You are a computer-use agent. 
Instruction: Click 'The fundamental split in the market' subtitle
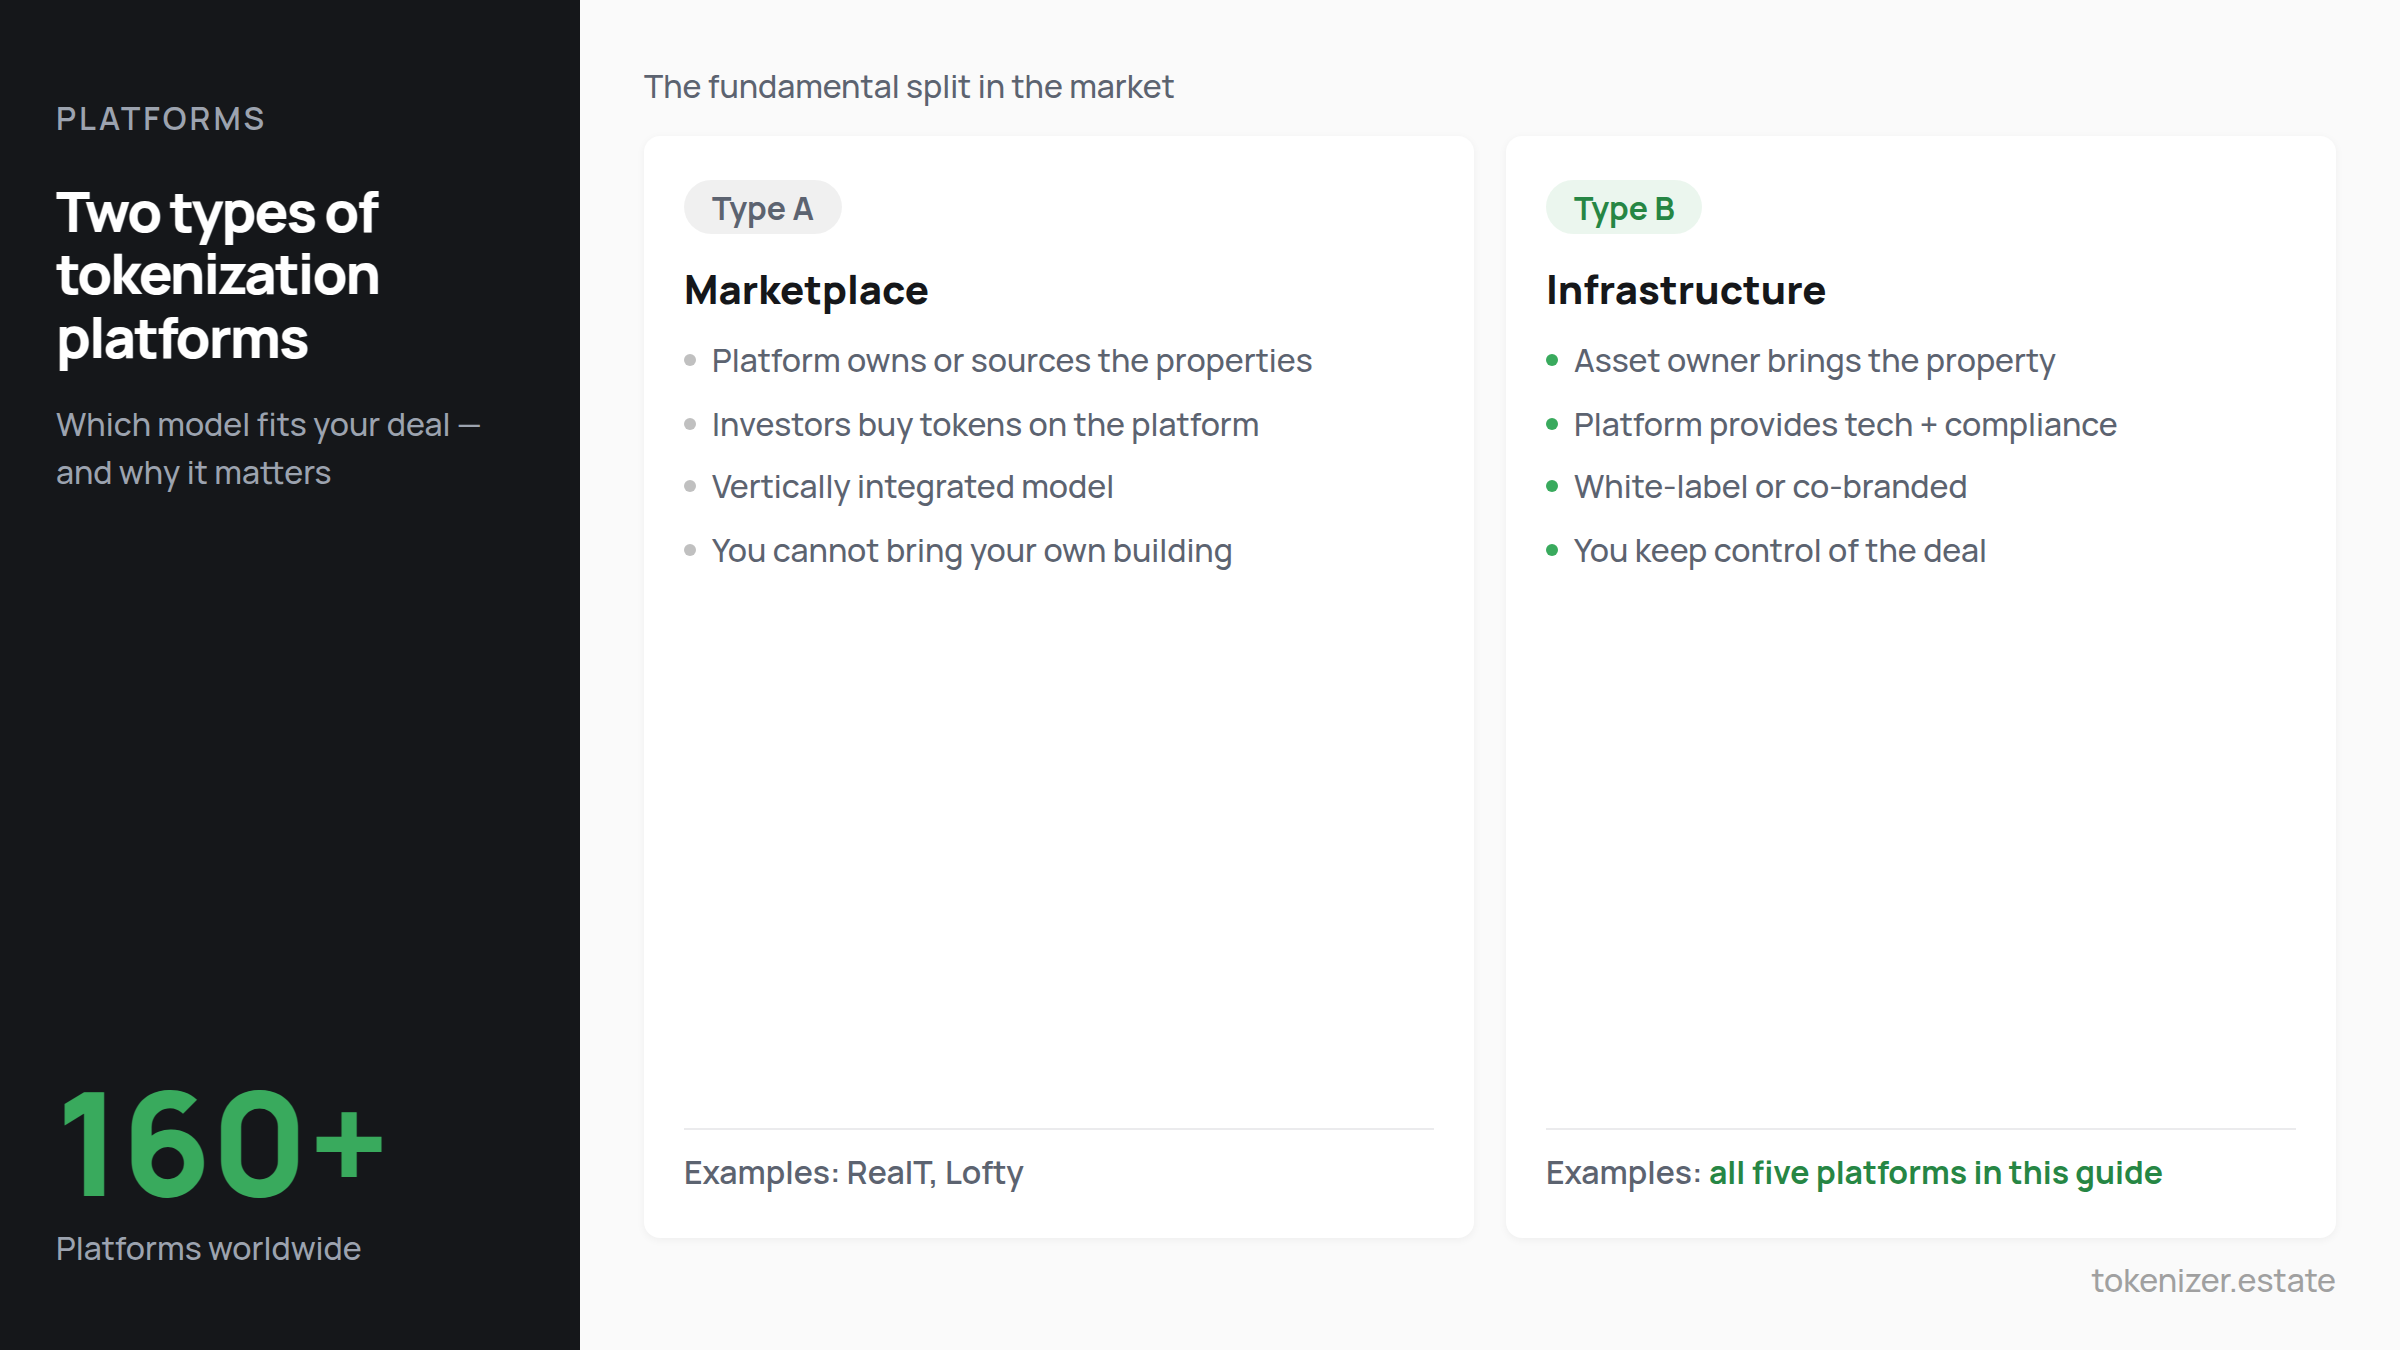(x=908, y=86)
